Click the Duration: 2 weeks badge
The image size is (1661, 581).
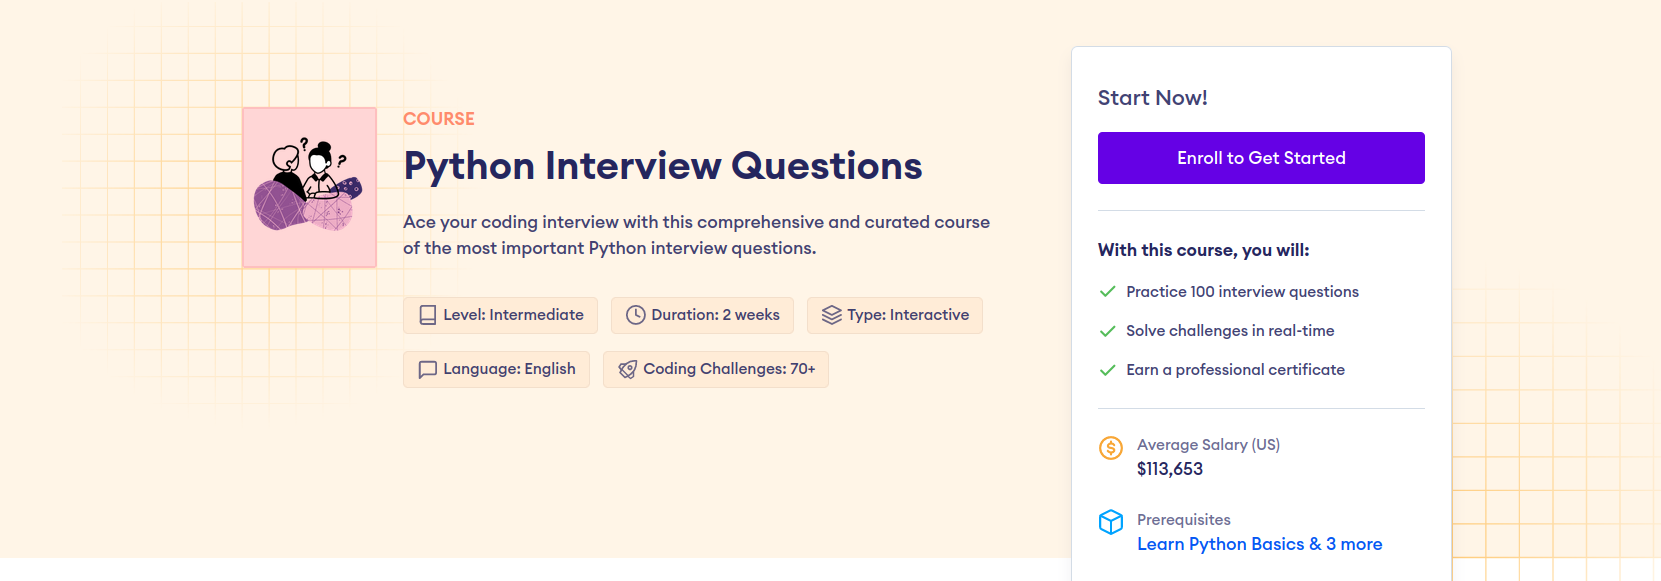click(x=702, y=315)
